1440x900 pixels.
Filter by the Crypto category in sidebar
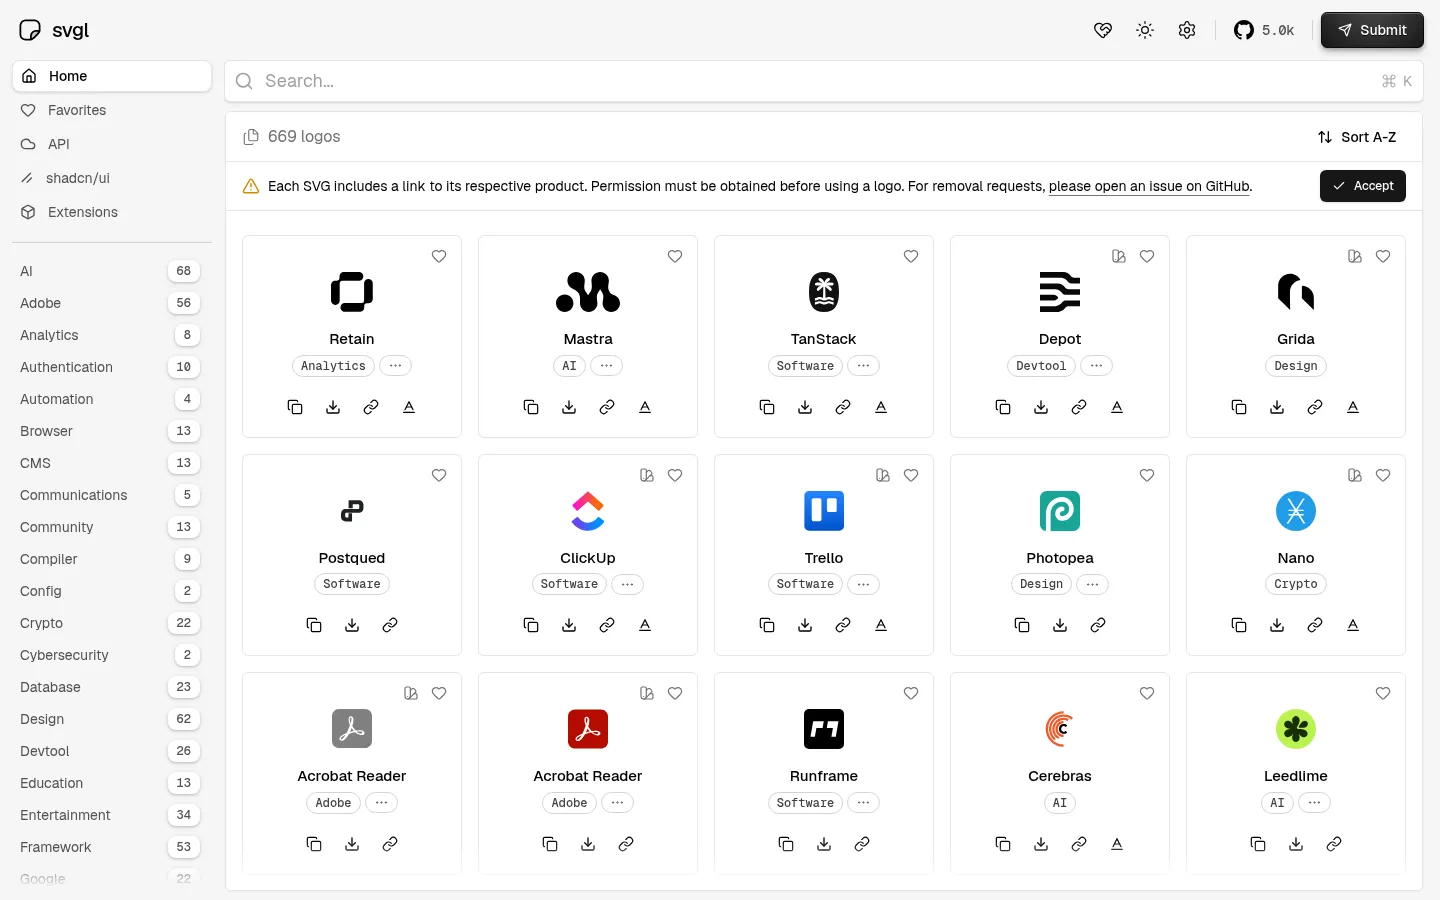[x=110, y=623]
